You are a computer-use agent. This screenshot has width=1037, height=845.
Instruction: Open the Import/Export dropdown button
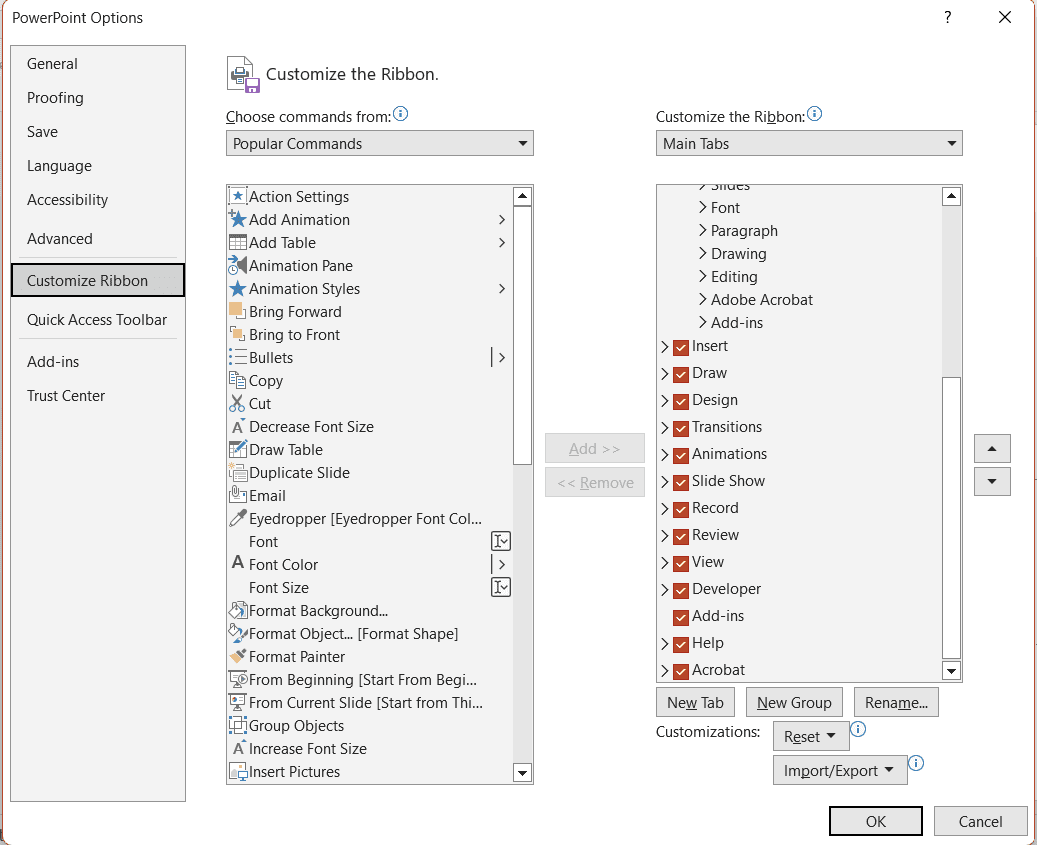point(839,771)
